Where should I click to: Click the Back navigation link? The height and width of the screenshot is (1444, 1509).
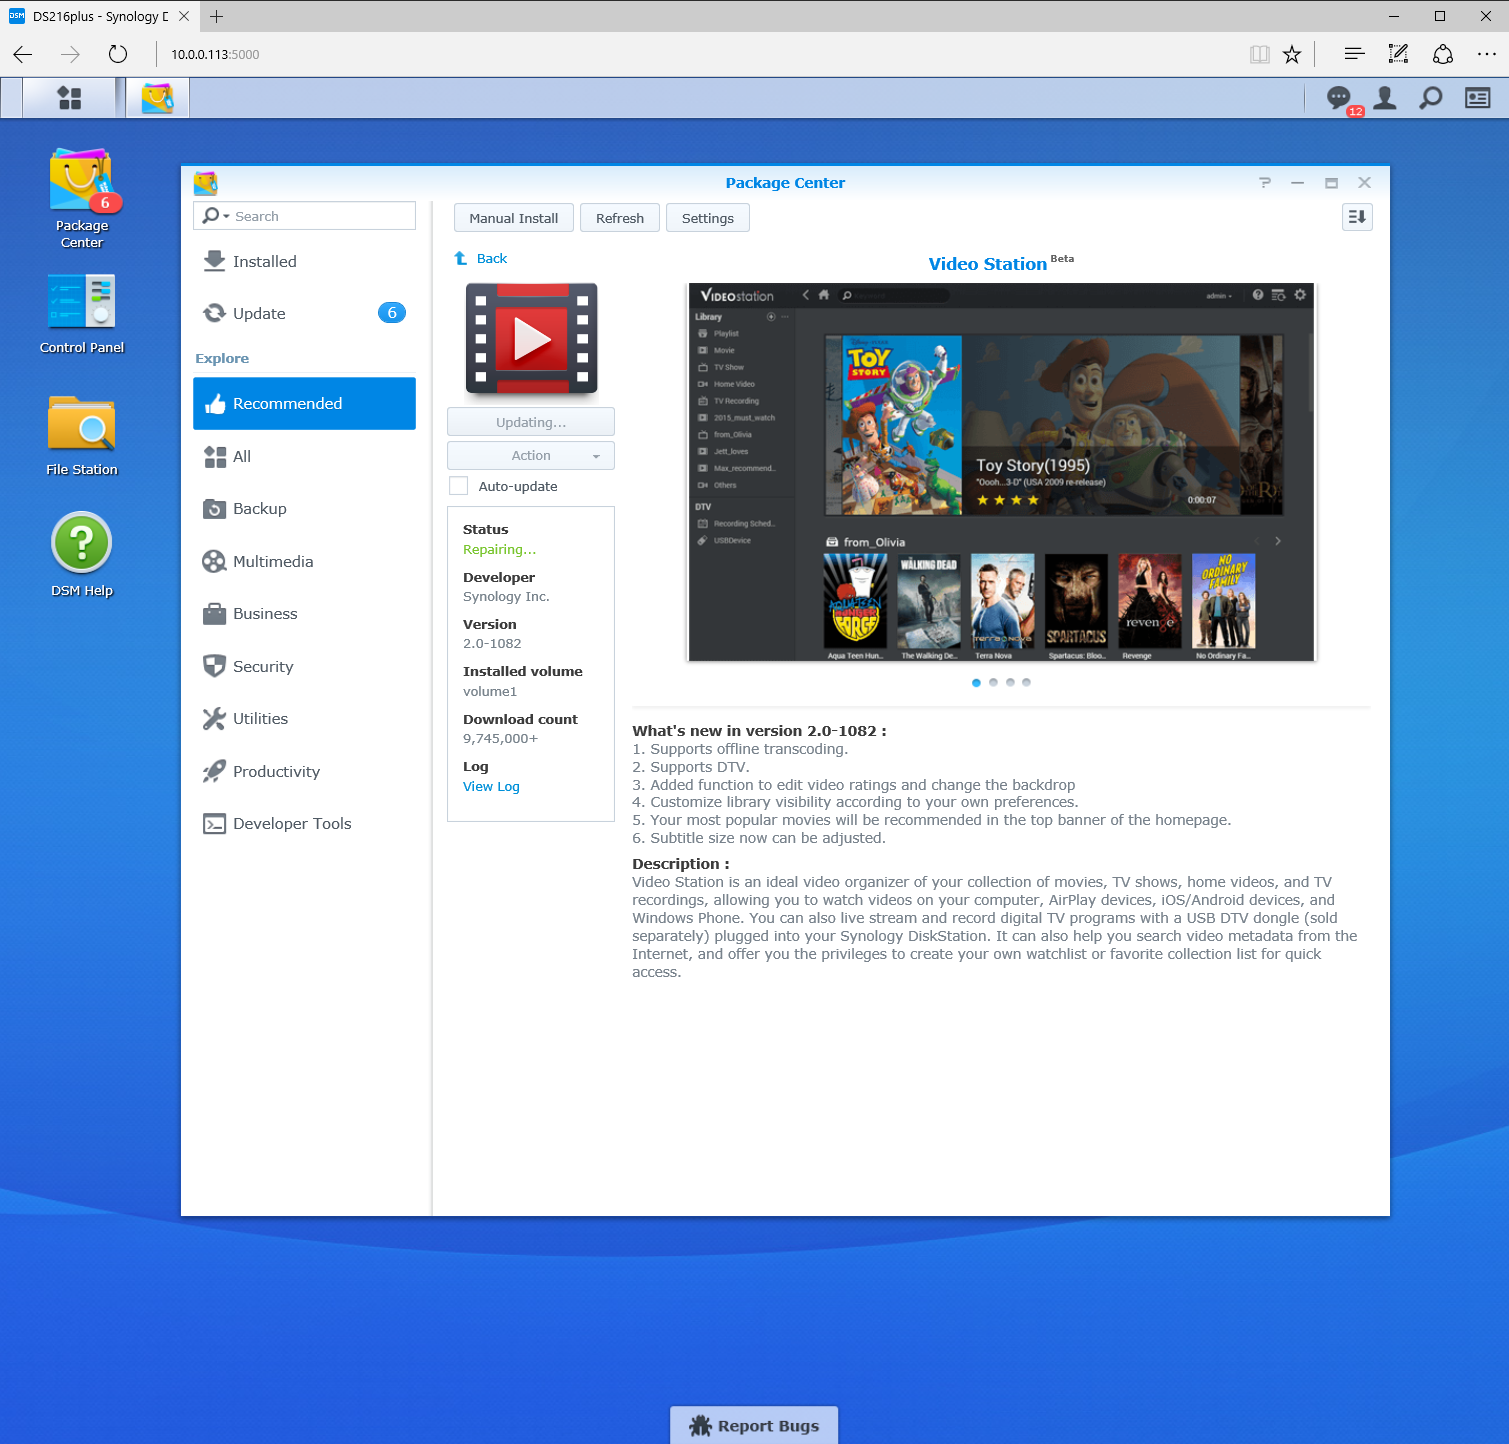(491, 258)
